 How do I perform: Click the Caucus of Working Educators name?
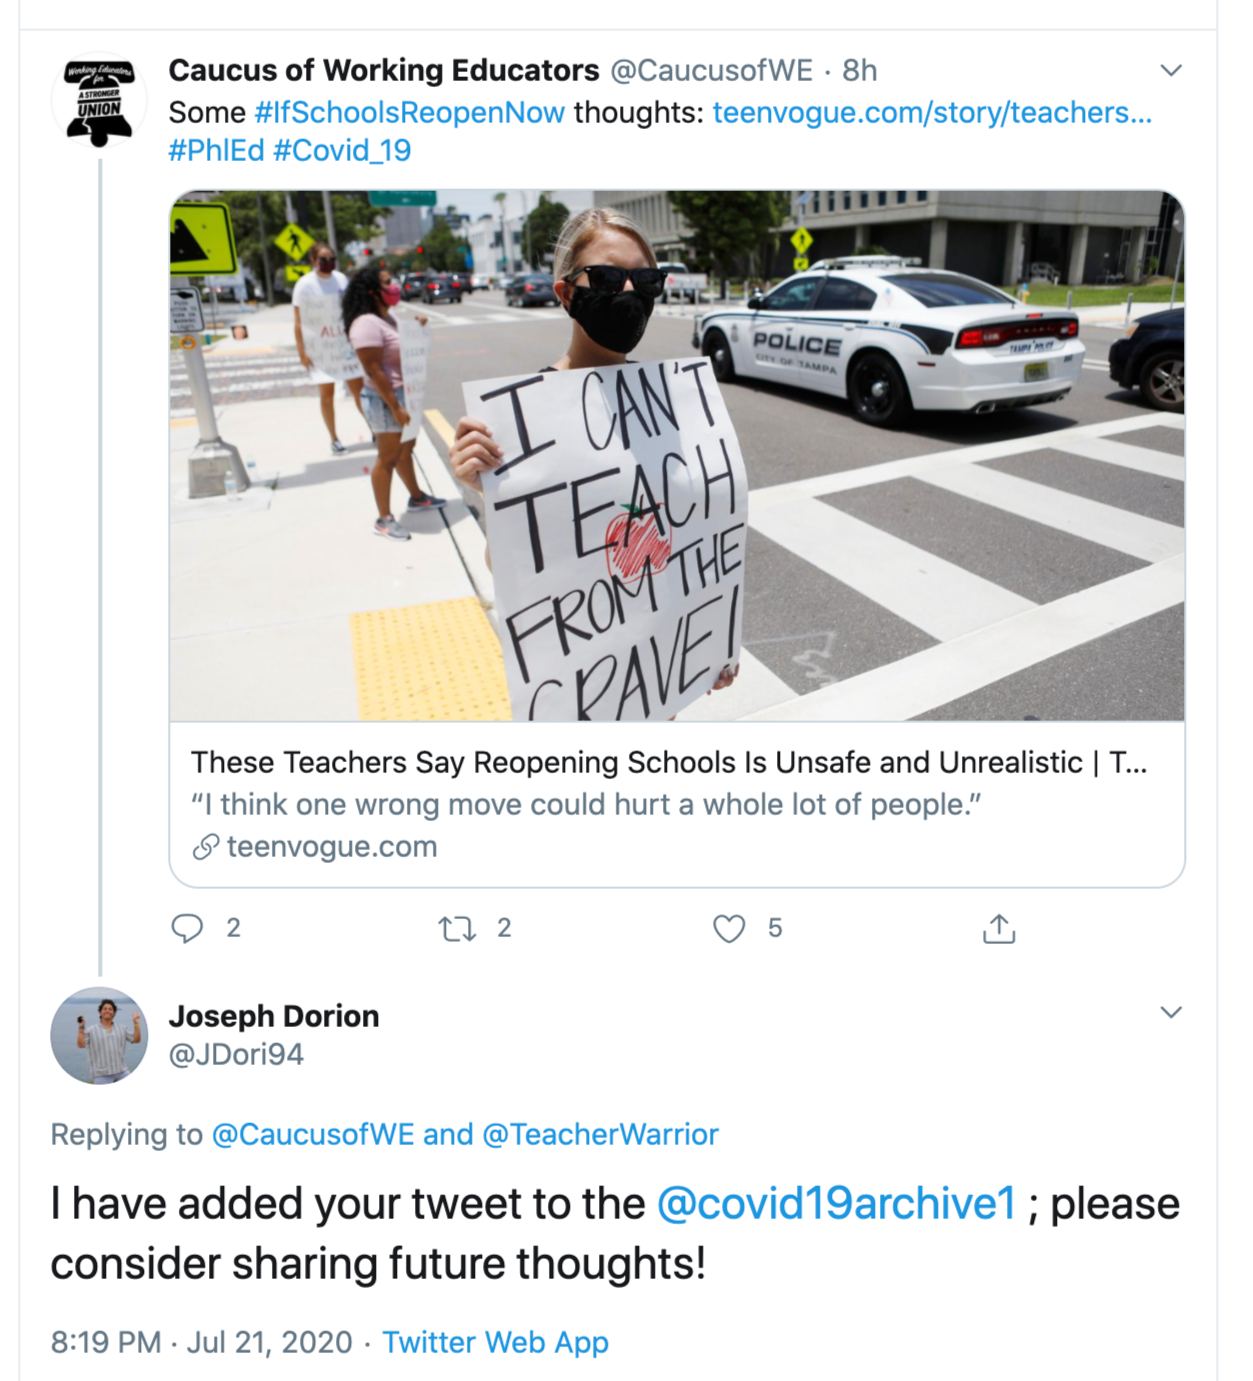(383, 70)
